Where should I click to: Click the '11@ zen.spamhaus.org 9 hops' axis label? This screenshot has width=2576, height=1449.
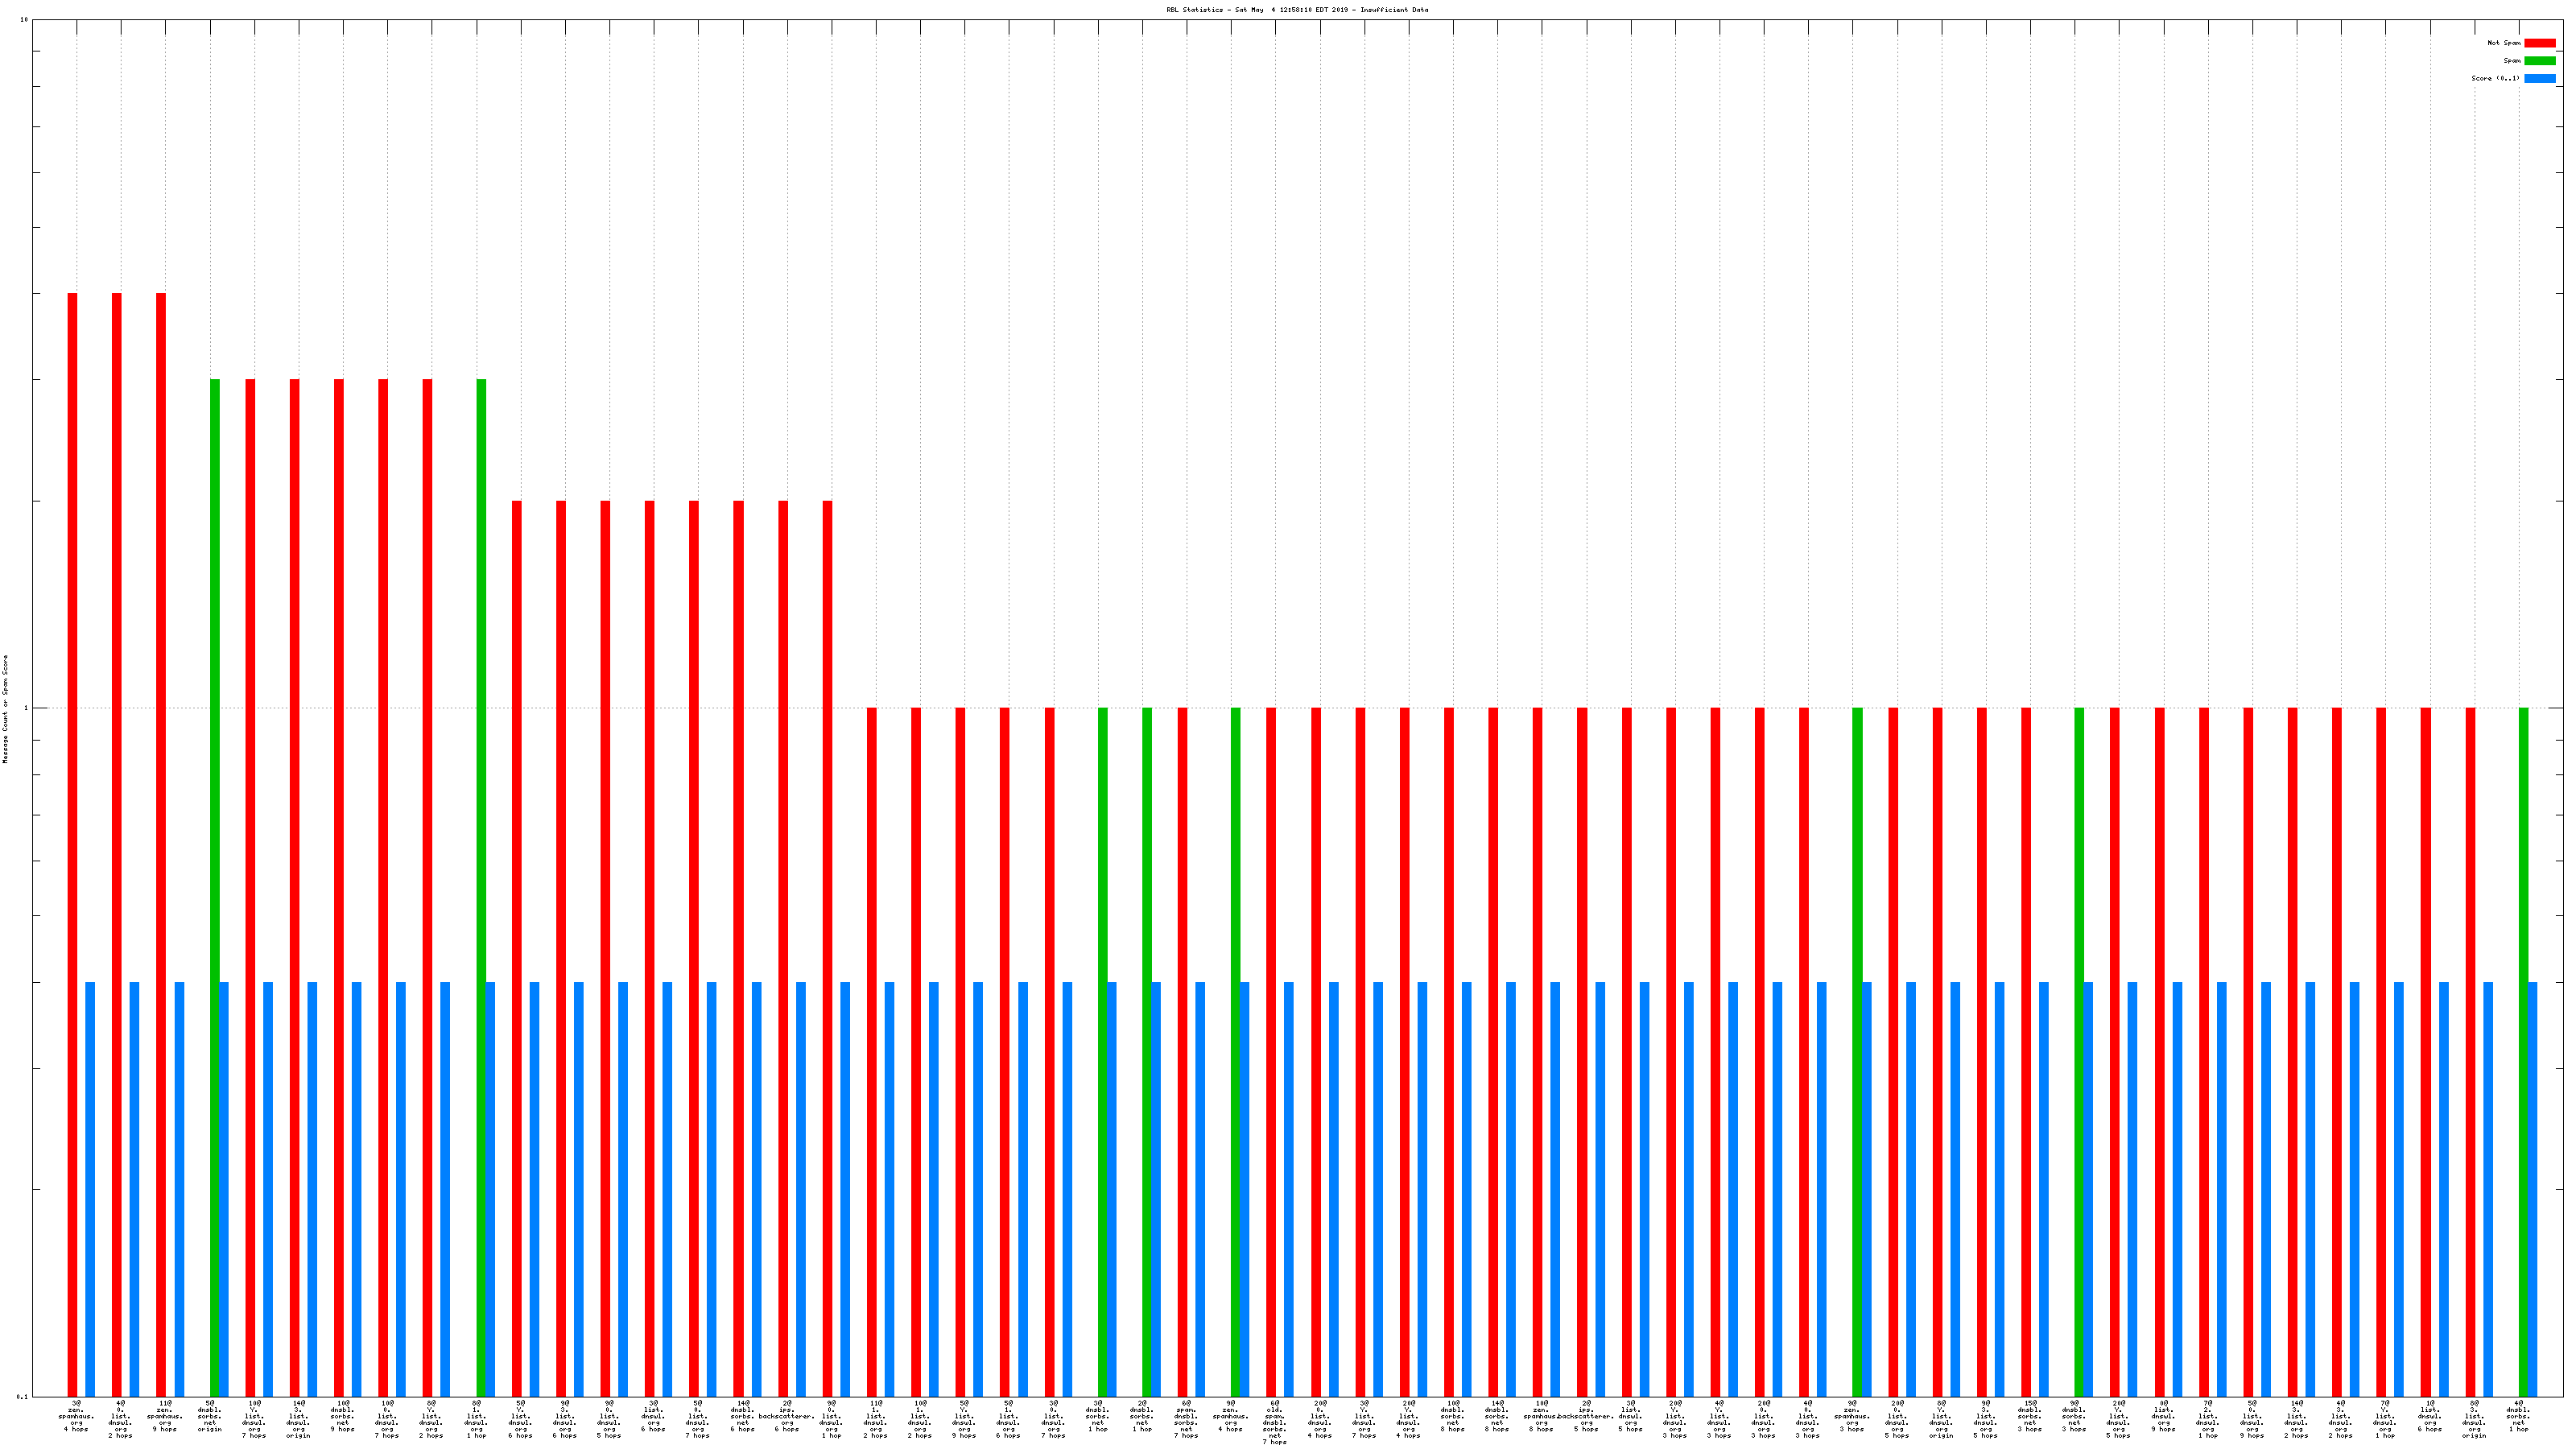tap(165, 1416)
